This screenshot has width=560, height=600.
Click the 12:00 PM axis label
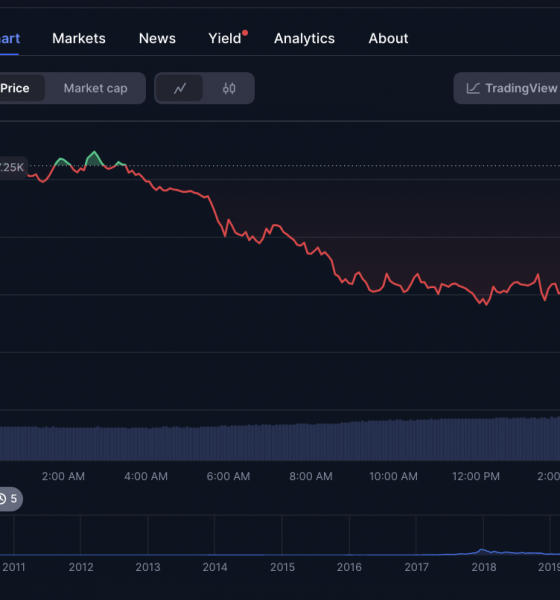click(x=476, y=476)
